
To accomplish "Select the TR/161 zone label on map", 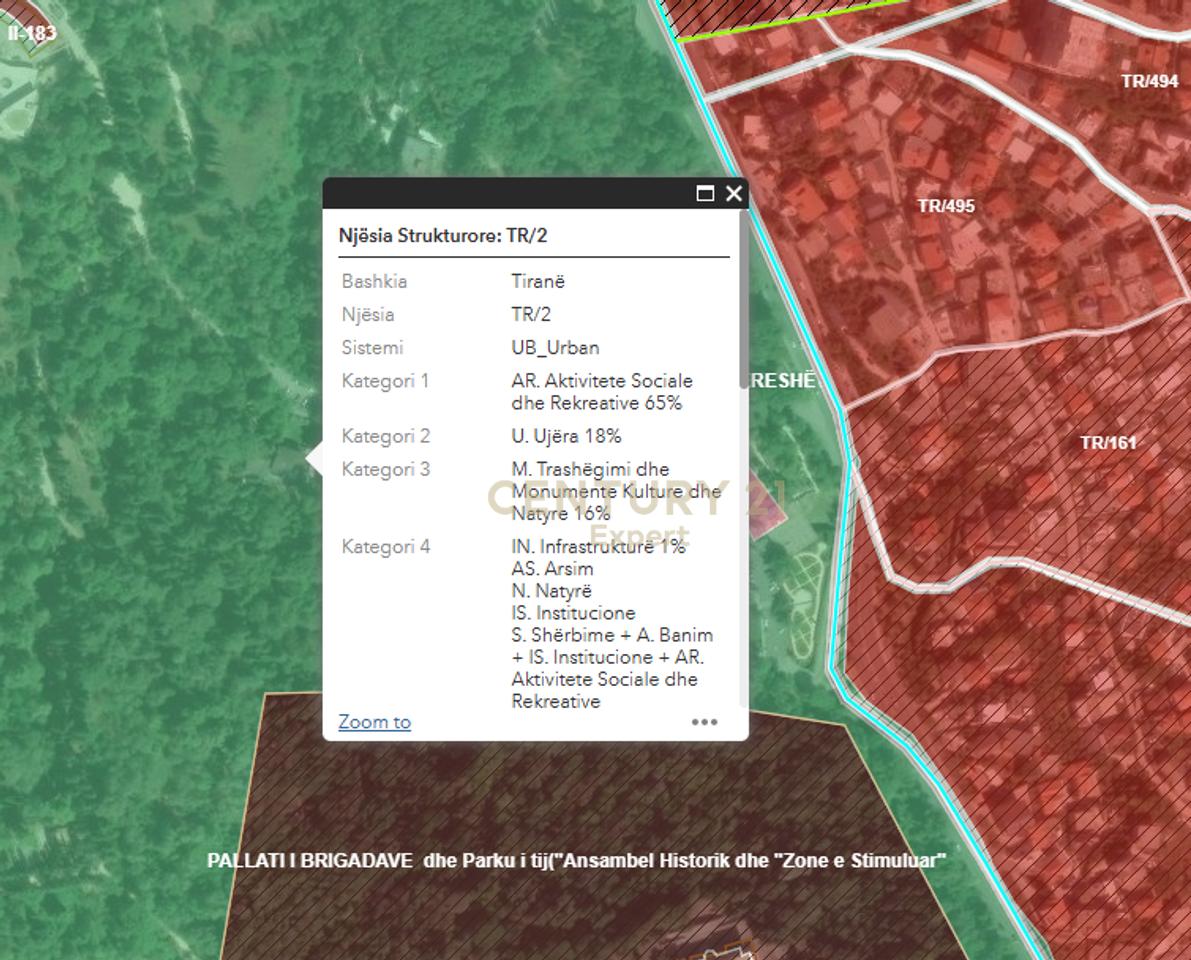I will point(1108,442).
